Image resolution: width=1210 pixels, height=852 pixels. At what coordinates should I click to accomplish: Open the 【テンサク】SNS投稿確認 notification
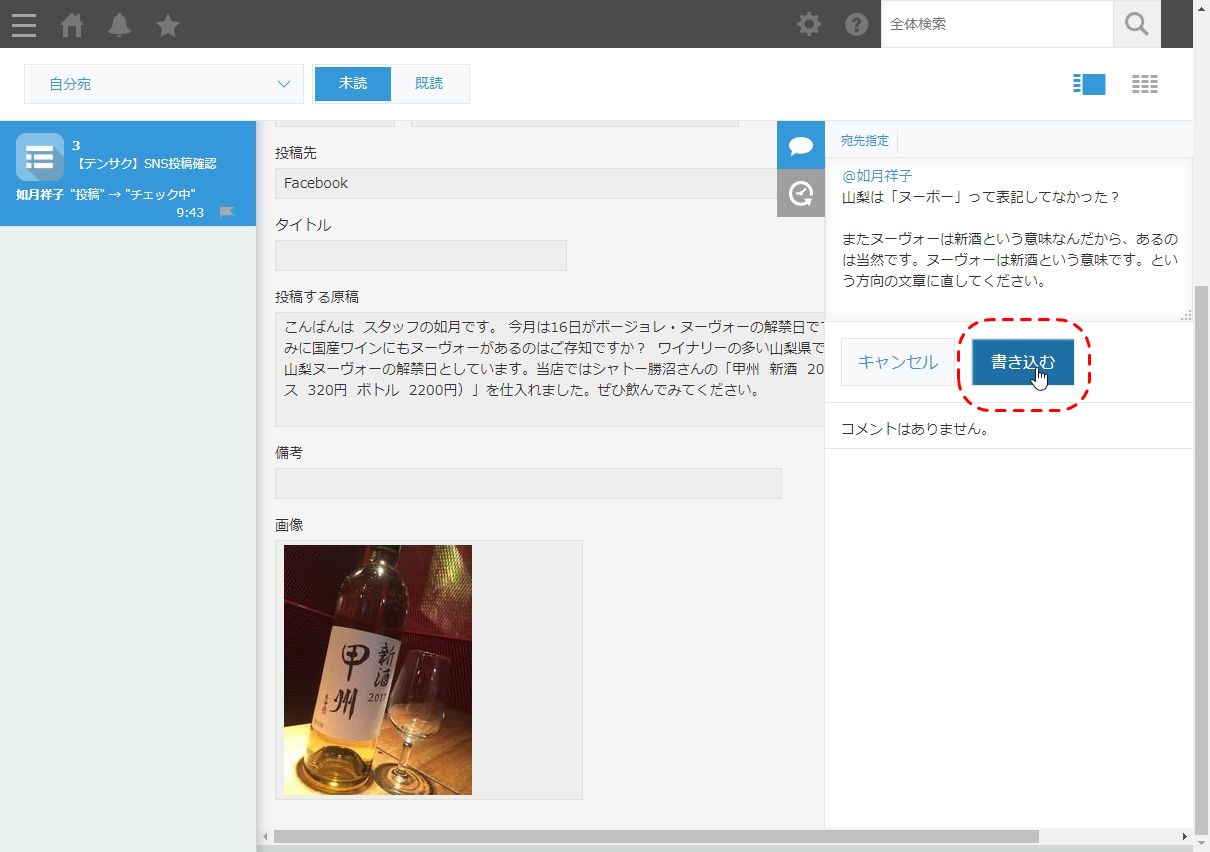coord(128,174)
